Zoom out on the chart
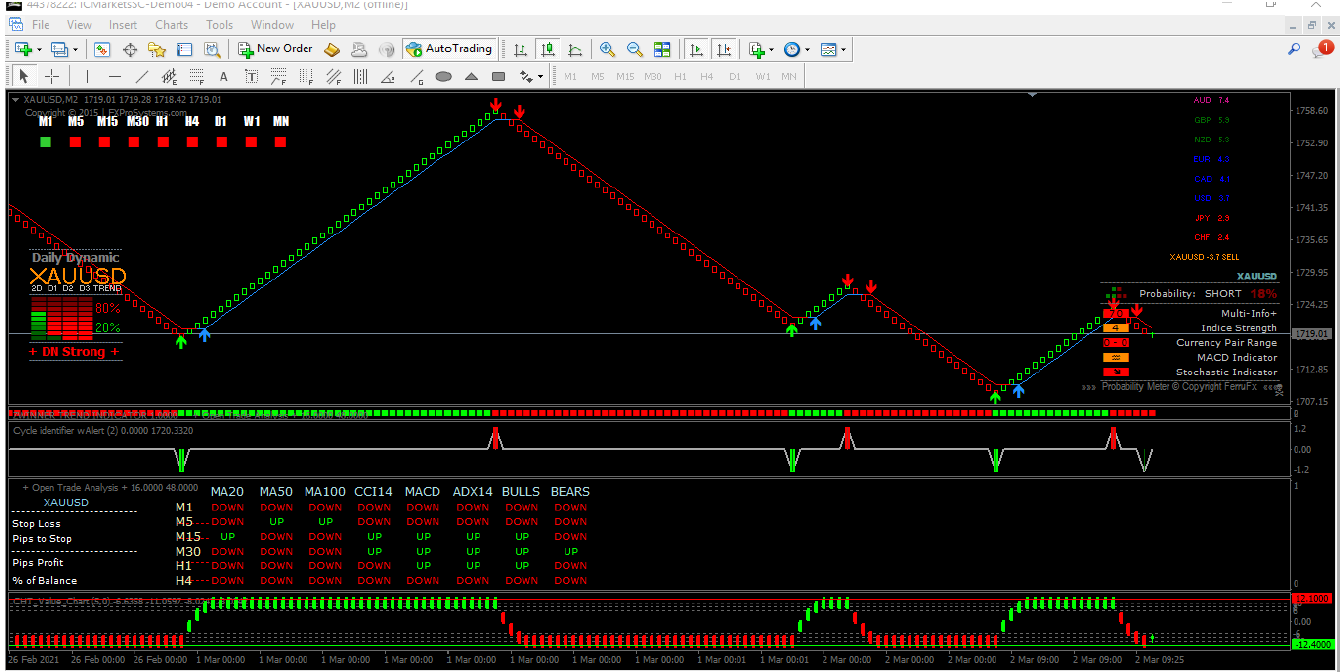Image resolution: width=1340 pixels, height=672 pixels. pyautogui.click(x=634, y=49)
